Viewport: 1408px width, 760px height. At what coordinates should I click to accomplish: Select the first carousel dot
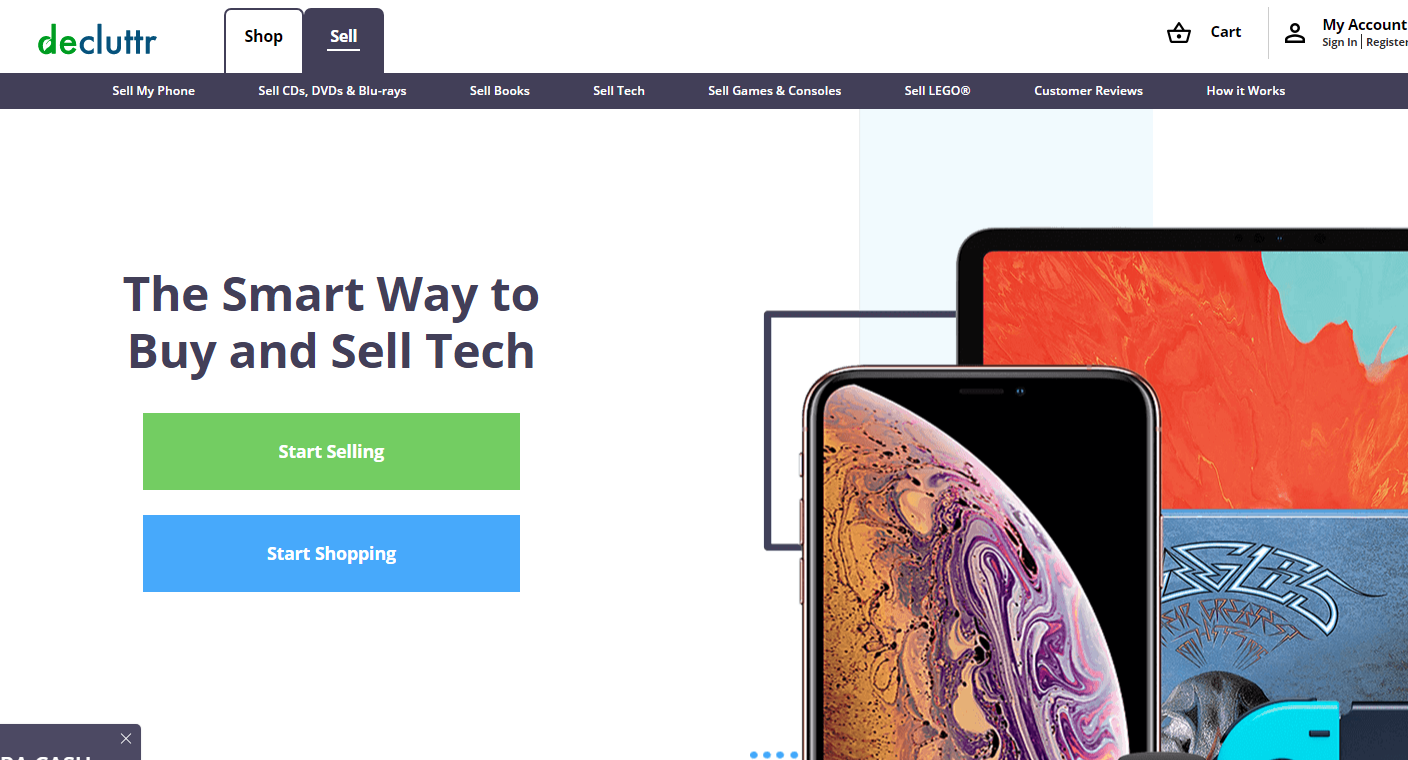tap(754, 755)
